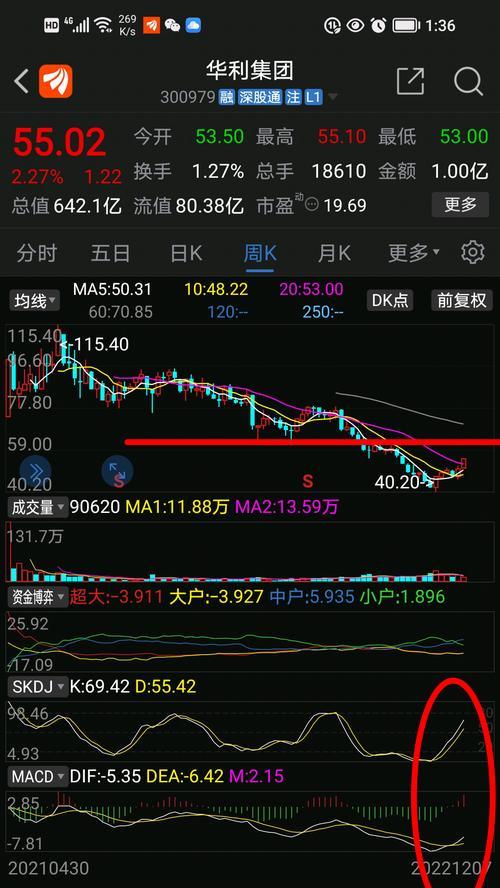500x888 pixels.
Task: Tap the MA5:50.31 value
Action: (113, 289)
